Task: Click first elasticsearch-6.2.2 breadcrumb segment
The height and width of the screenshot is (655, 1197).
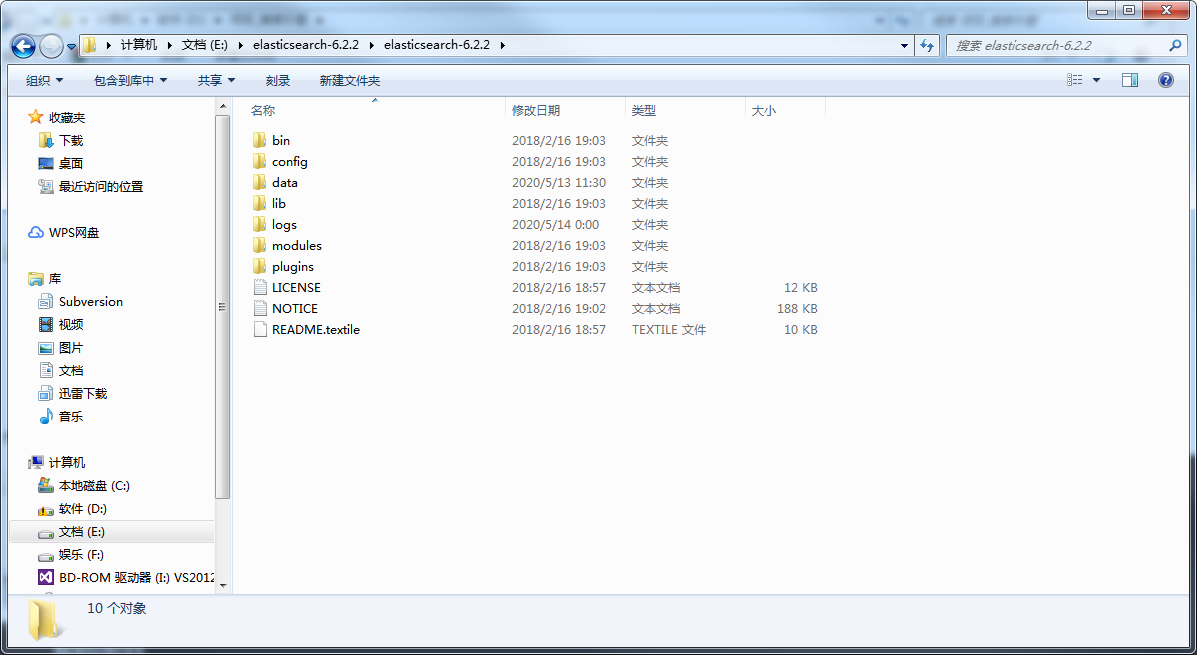Action: [x=305, y=45]
